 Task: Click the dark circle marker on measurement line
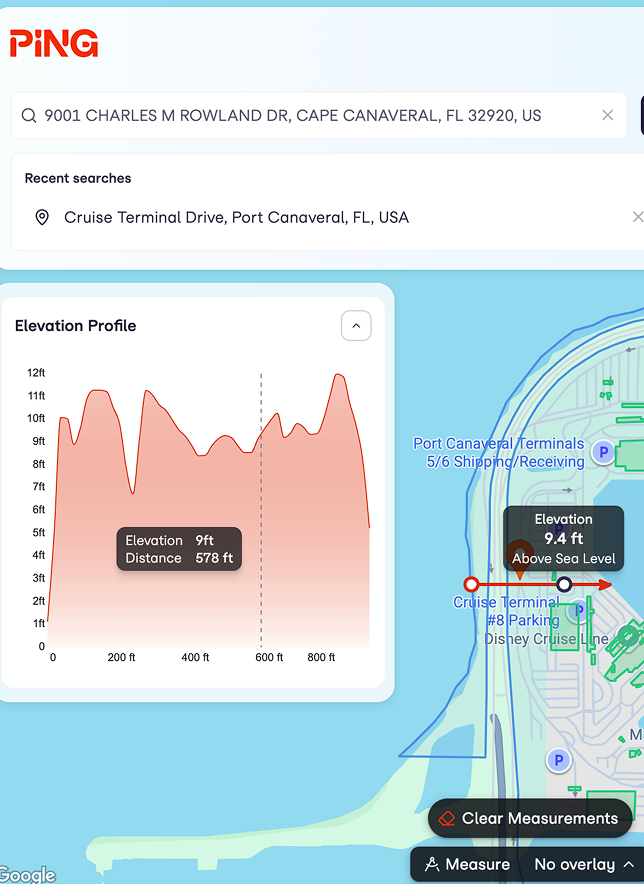point(565,584)
